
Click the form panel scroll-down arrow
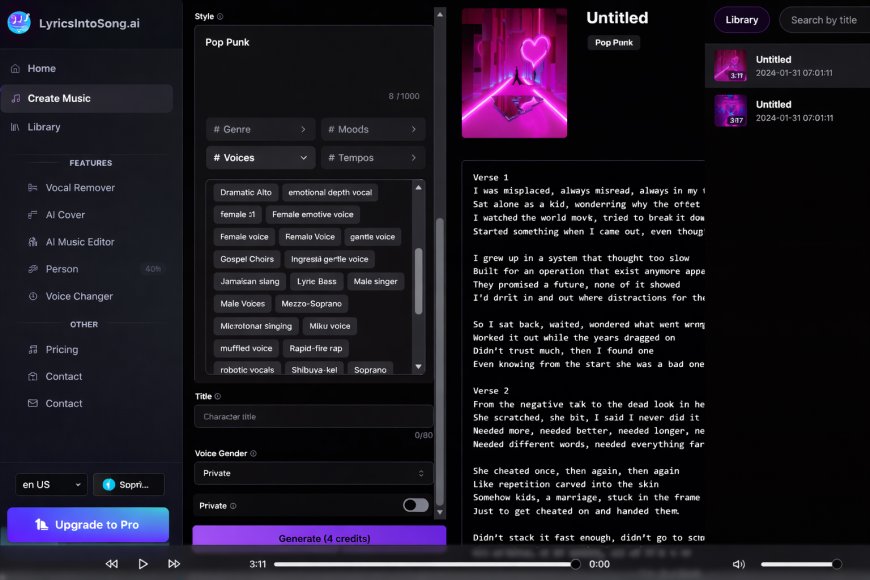point(439,512)
